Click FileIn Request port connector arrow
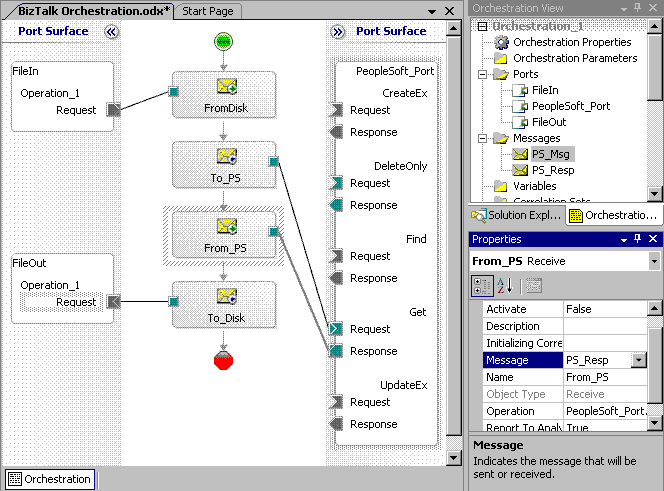Image resolution: width=664 pixels, height=491 pixels. [x=113, y=109]
